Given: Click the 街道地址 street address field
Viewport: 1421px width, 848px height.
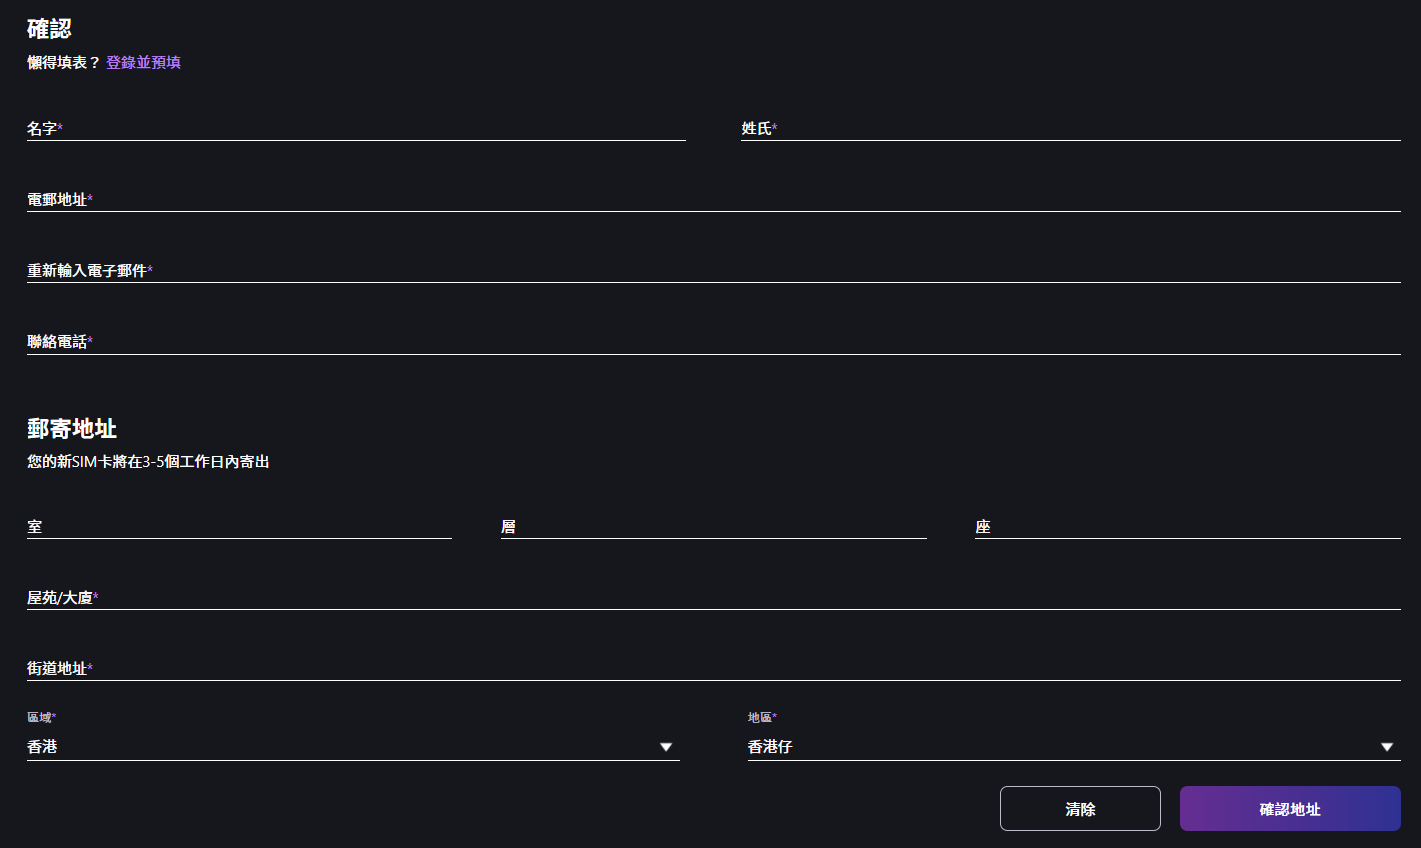Looking at the screenshot, I should point(713,668).
